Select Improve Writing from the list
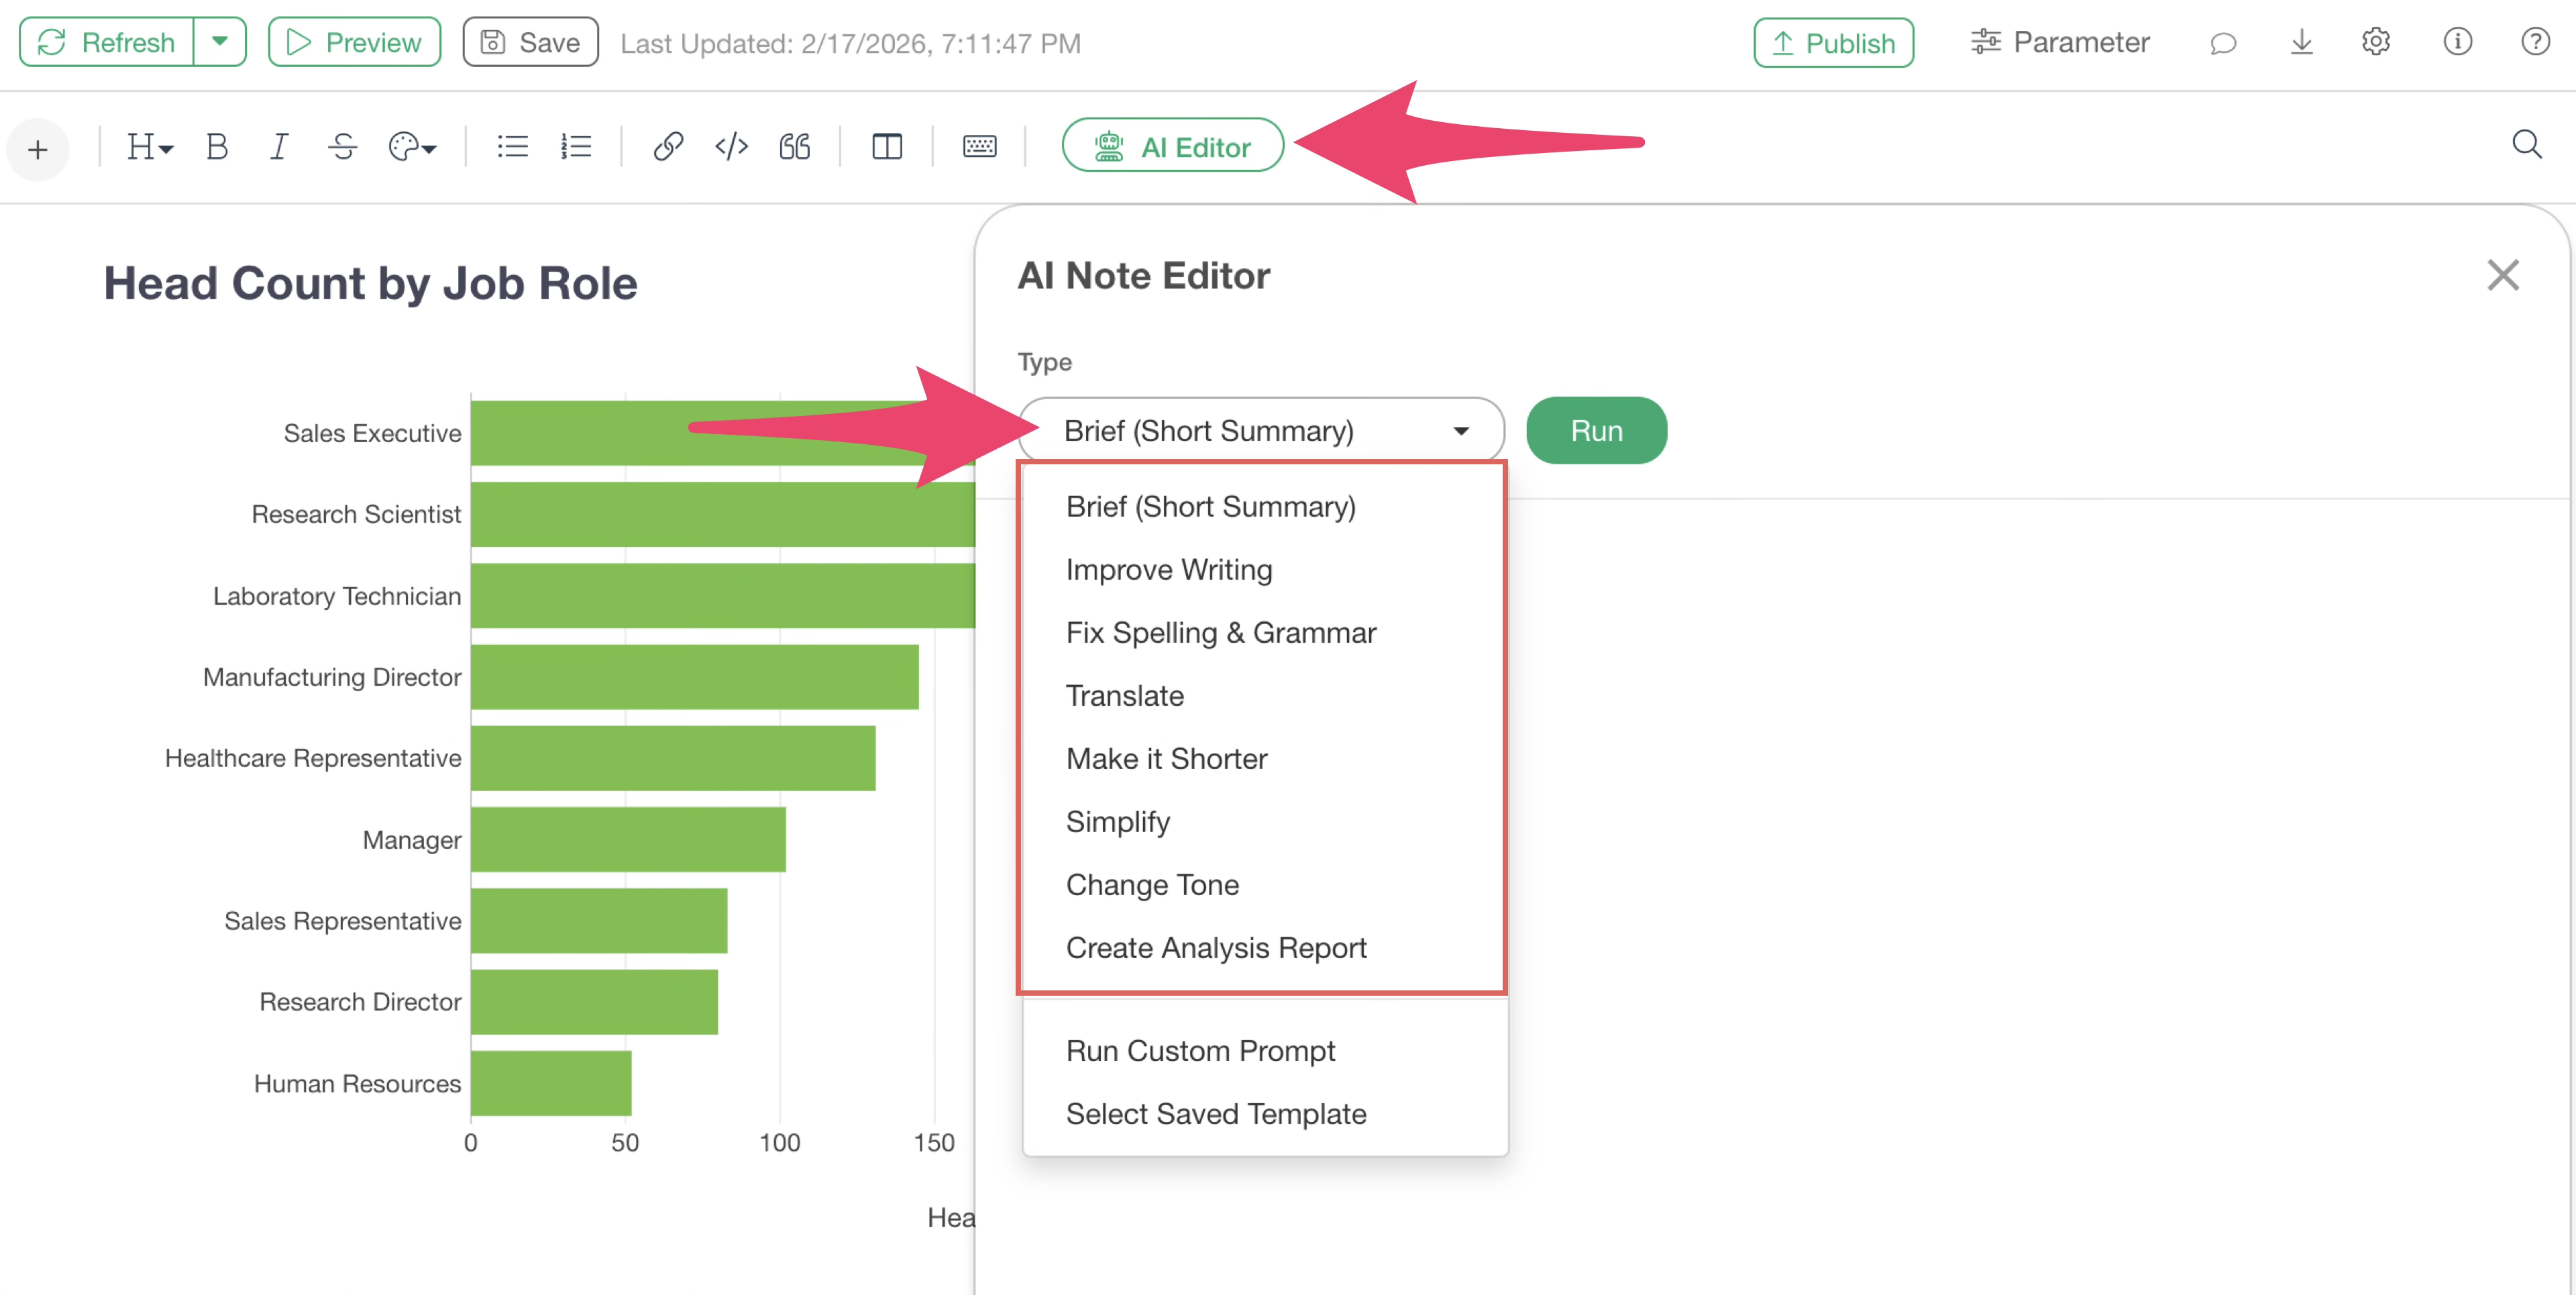Image resolution: width=2576 pixels, height=1295 pixels. coord(1168,570)
